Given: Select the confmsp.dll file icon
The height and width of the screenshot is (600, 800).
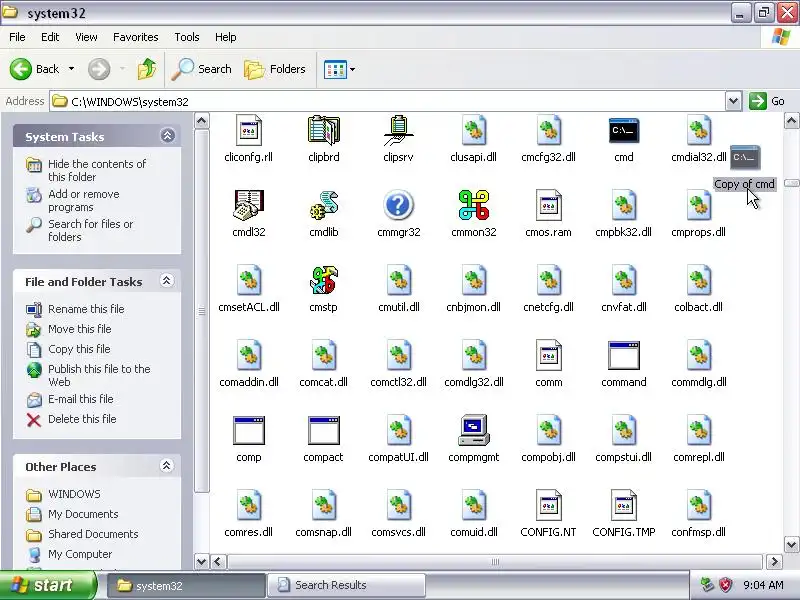Looking at the screenshot, I should pos(698,505).
